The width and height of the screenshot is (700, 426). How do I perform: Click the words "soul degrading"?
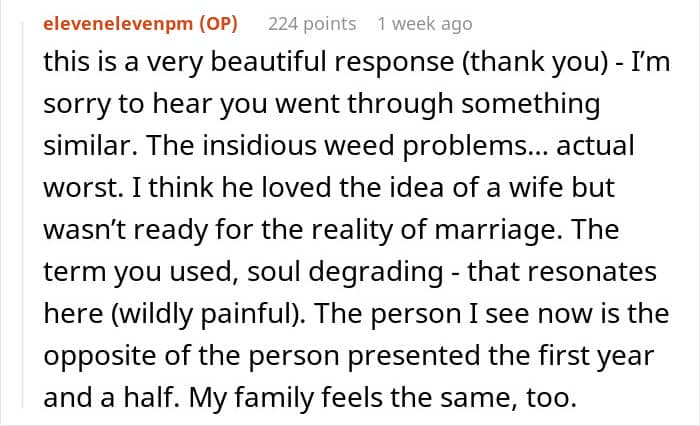click(345, 272)
